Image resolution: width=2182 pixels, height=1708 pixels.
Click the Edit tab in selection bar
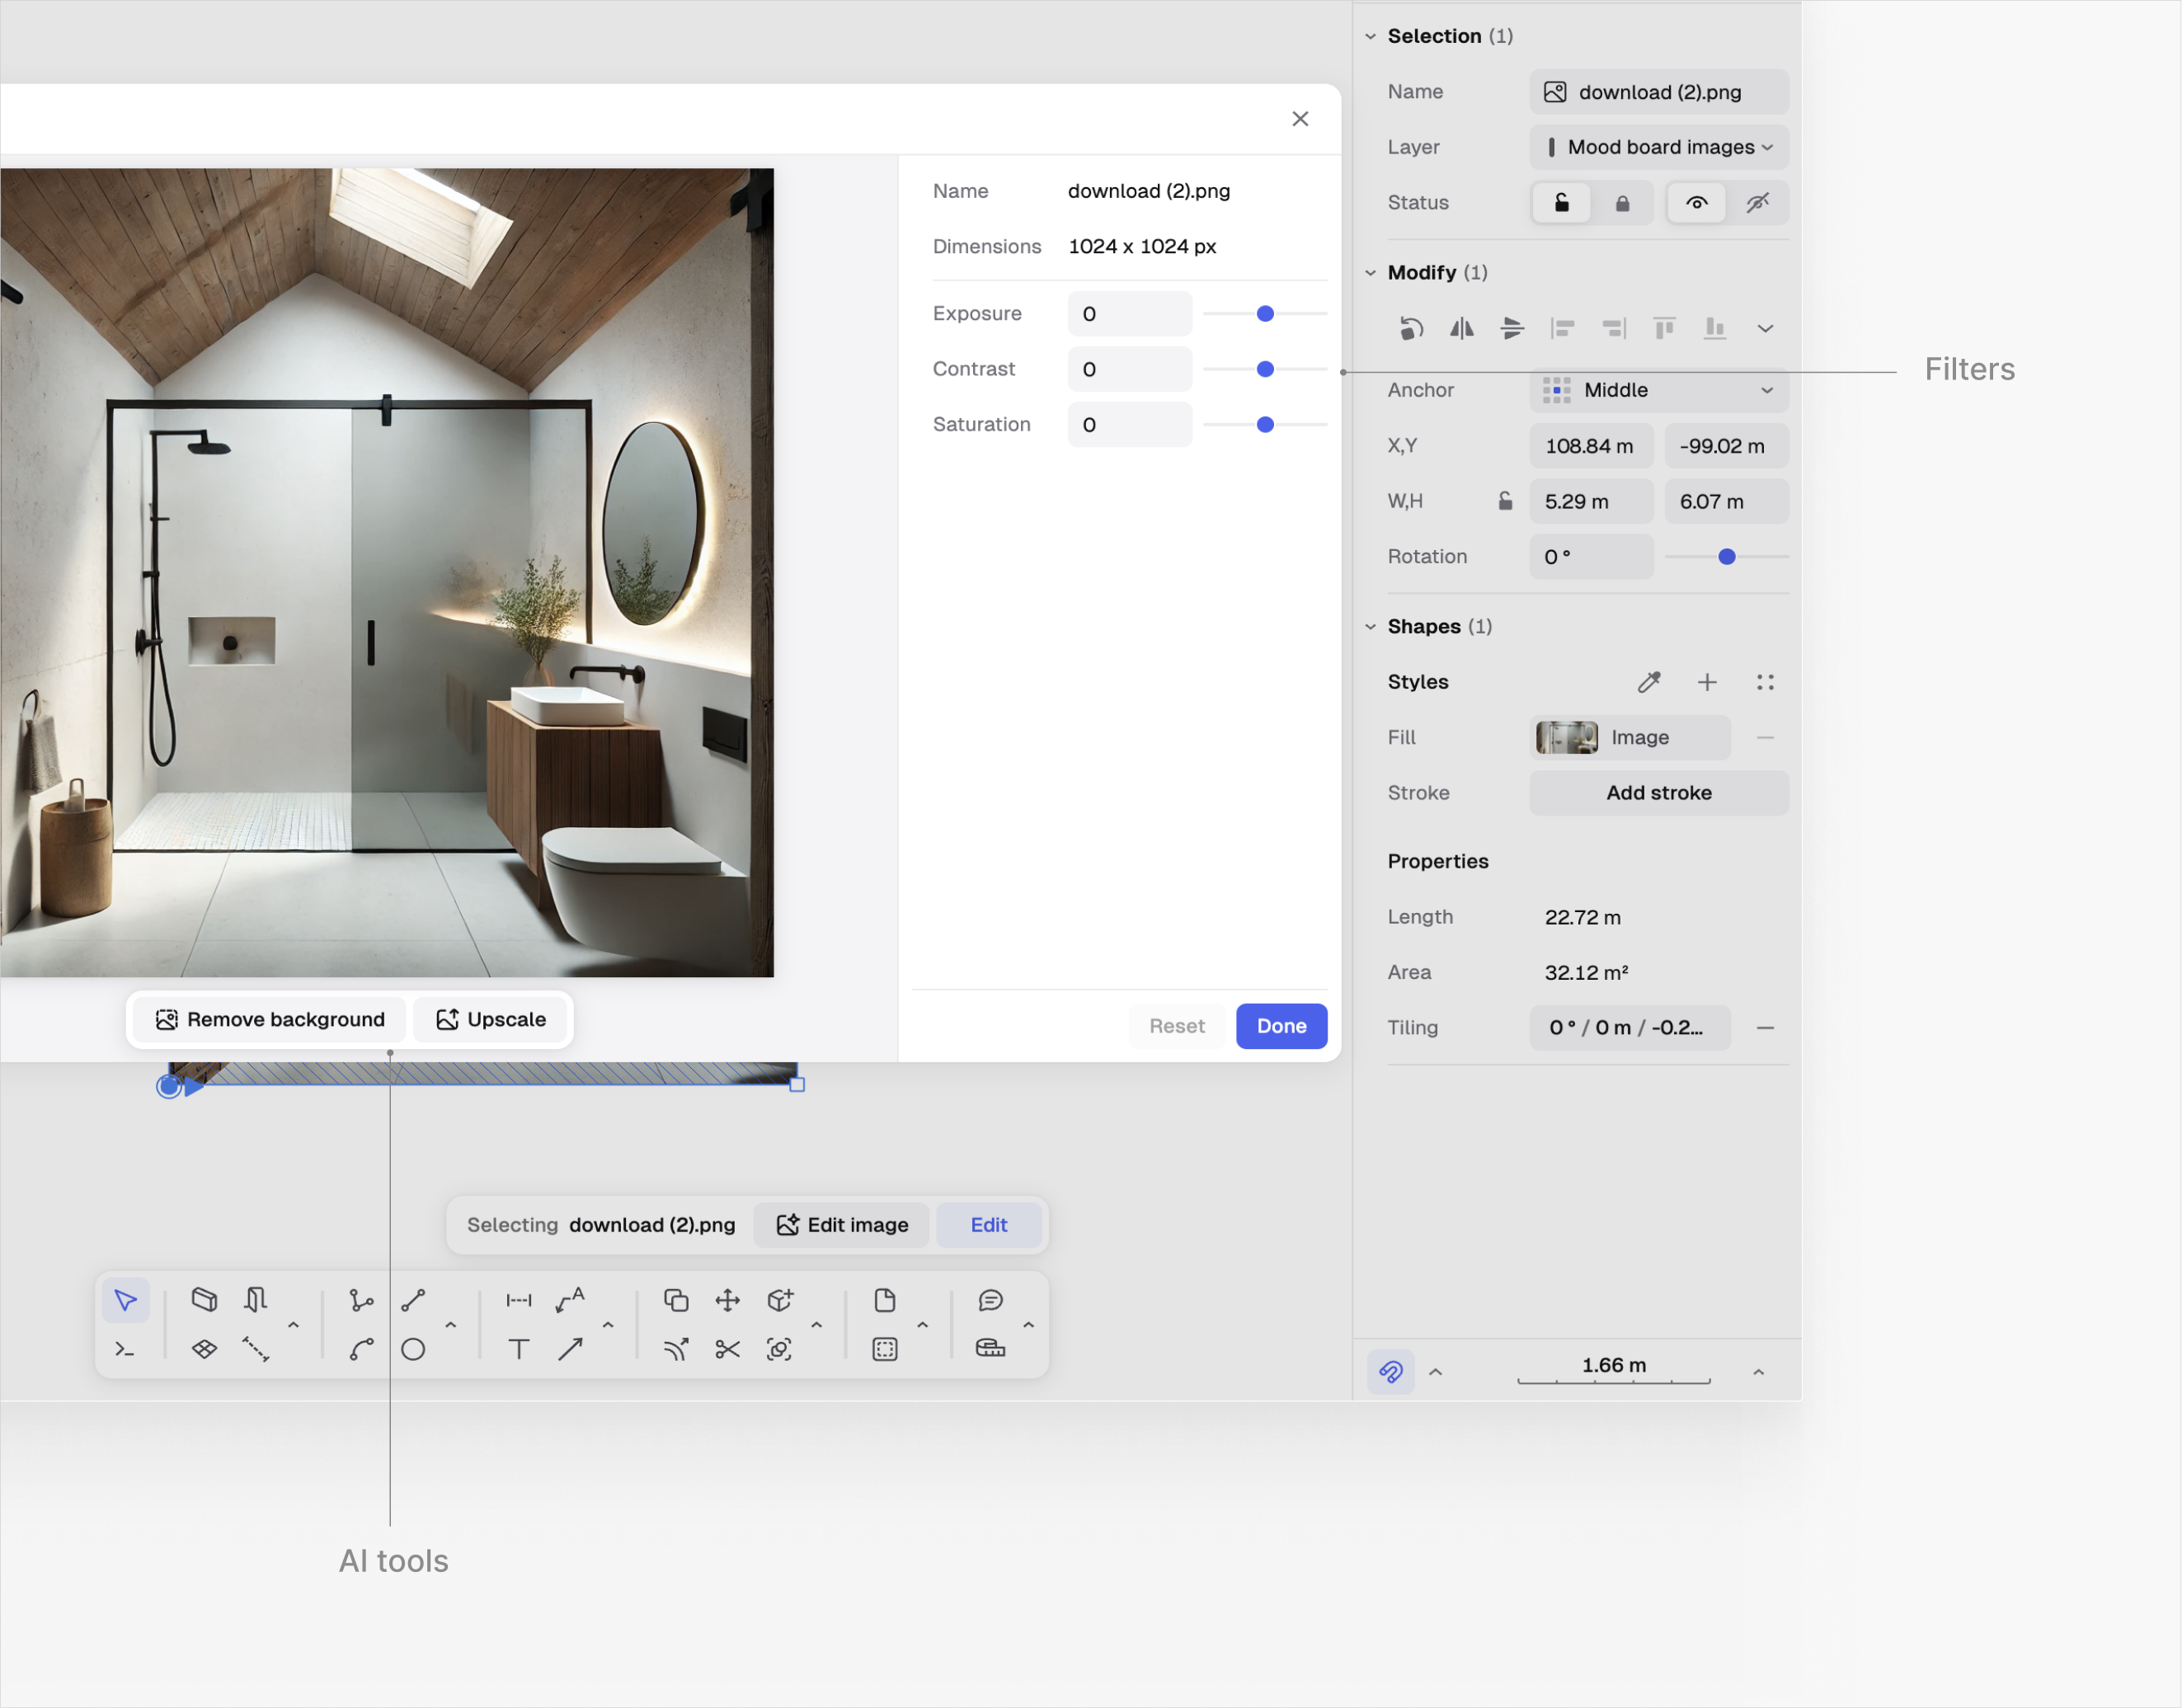[x=988, y=1225]
